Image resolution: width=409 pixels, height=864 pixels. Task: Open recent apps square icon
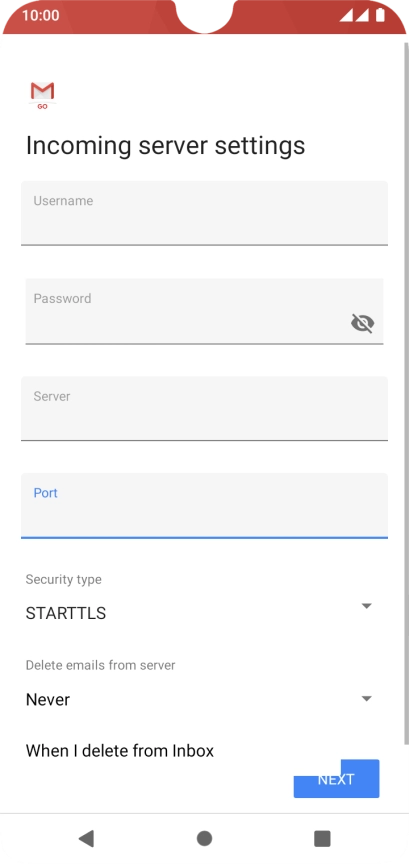click(322, 838)
